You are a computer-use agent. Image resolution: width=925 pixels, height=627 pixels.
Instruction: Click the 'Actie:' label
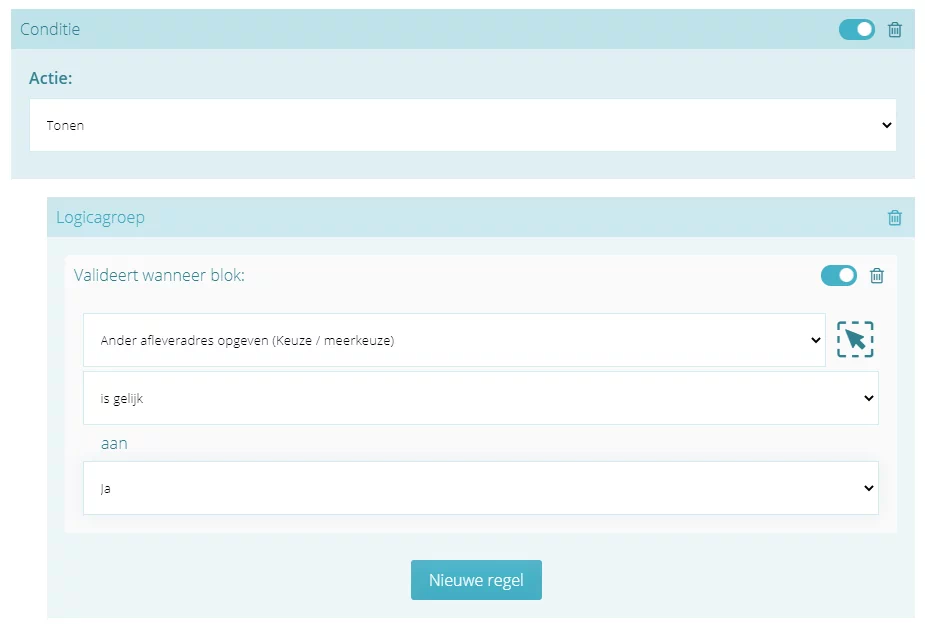tap(51, 78)
